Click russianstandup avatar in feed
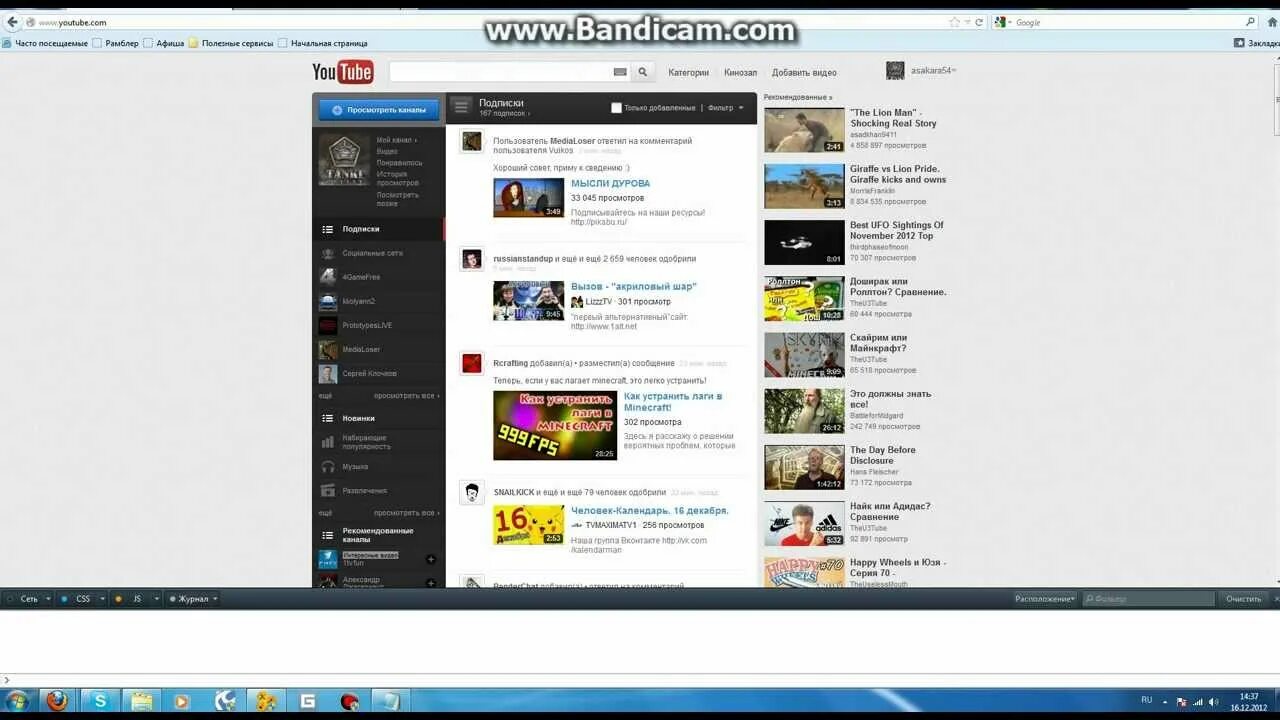Image resolution: width=1280 pixels, height=720 pixels. (472, 259)
